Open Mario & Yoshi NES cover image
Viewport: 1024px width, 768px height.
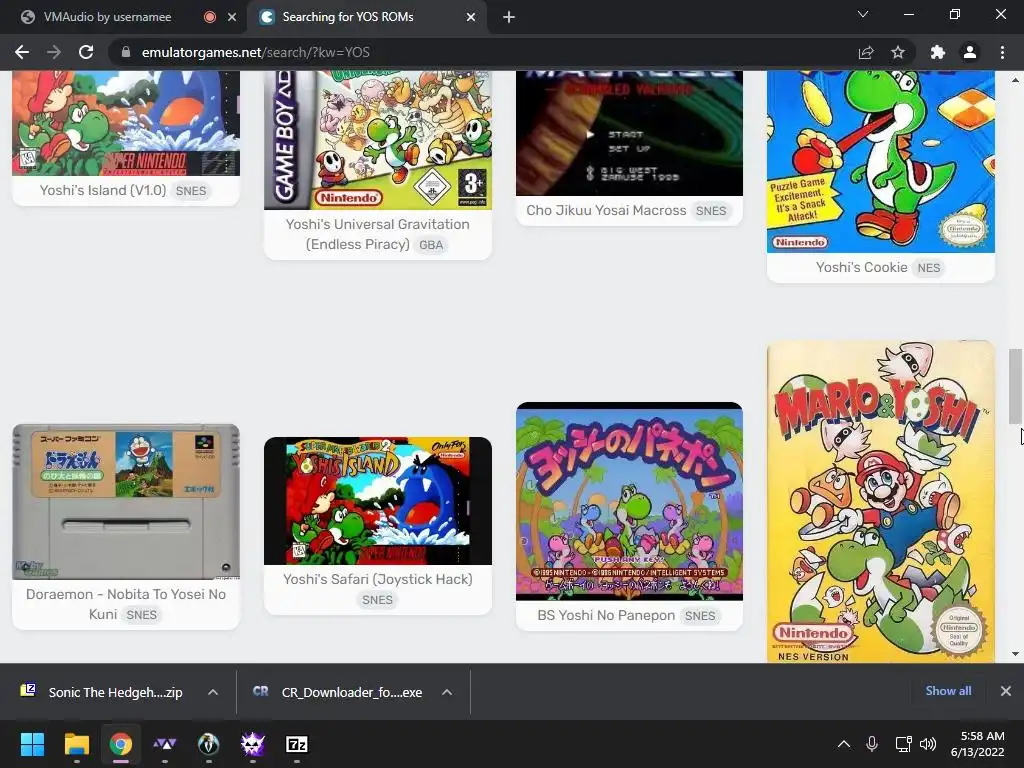[880, 502]
